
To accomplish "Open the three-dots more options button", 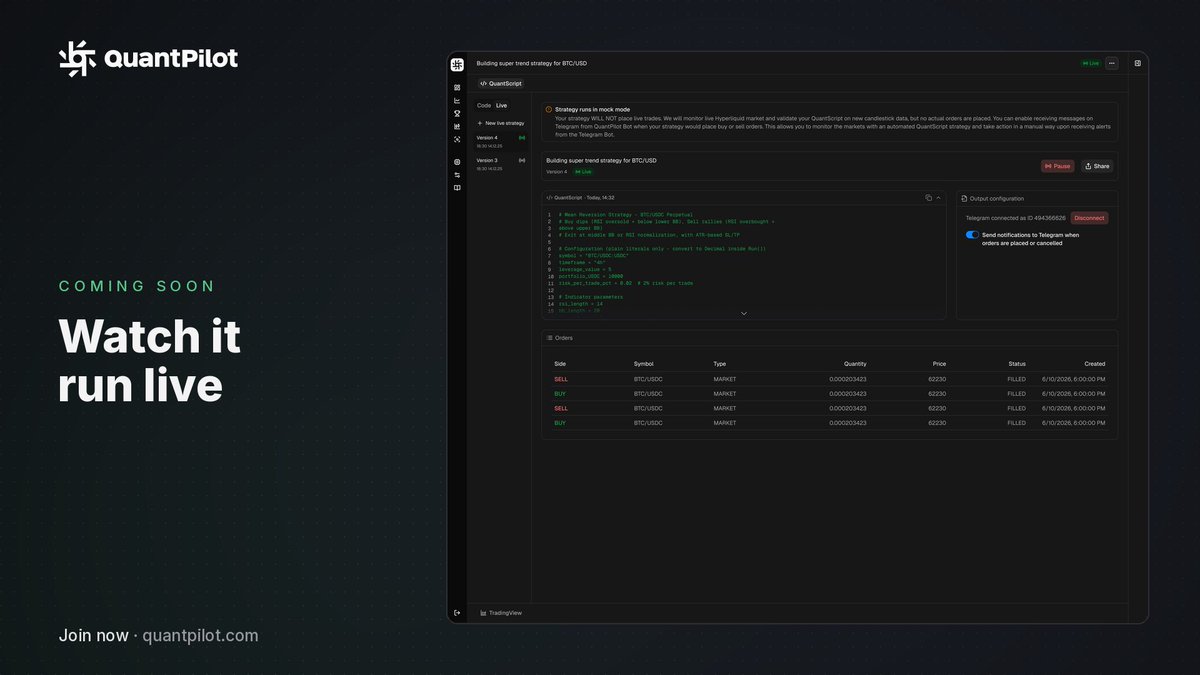I will point(1111,63).
